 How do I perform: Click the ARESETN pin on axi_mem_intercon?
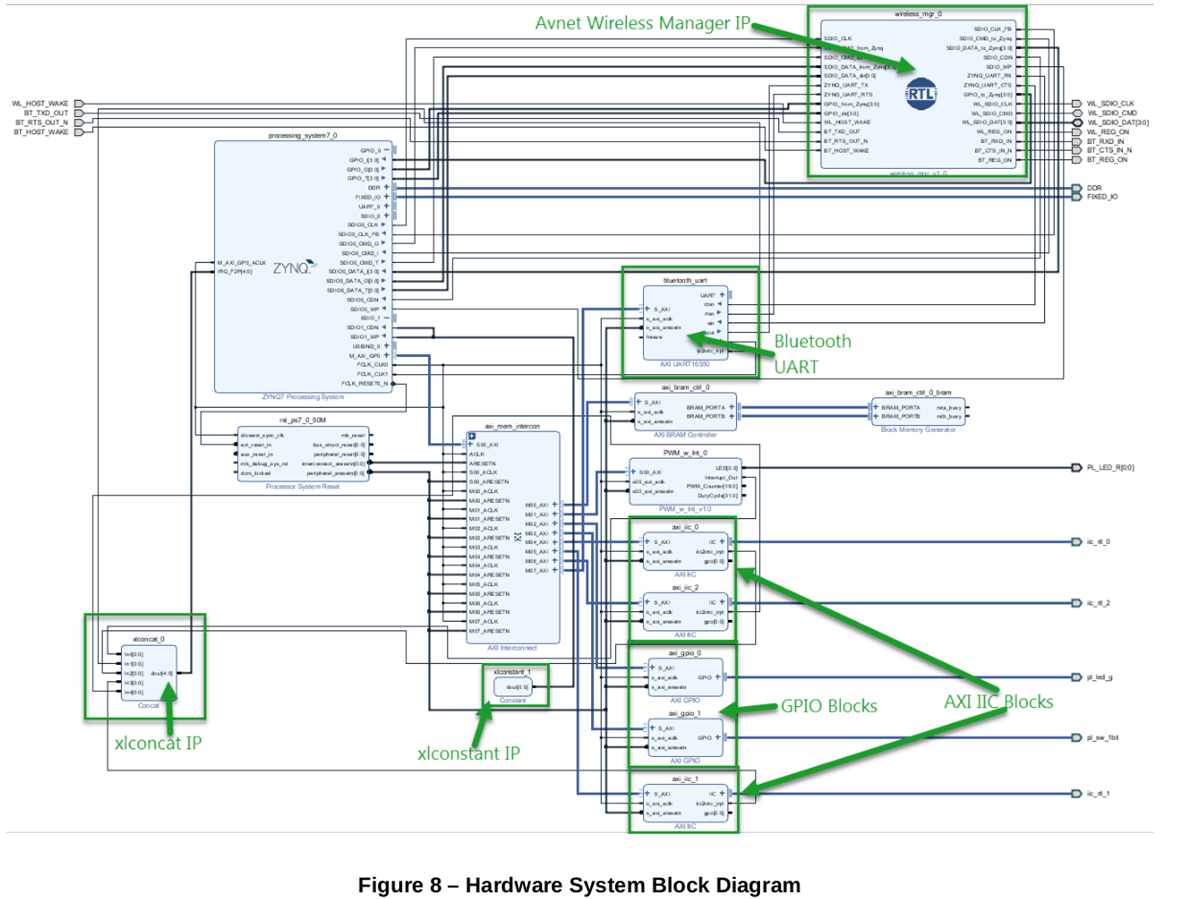[x=482, y=463]
